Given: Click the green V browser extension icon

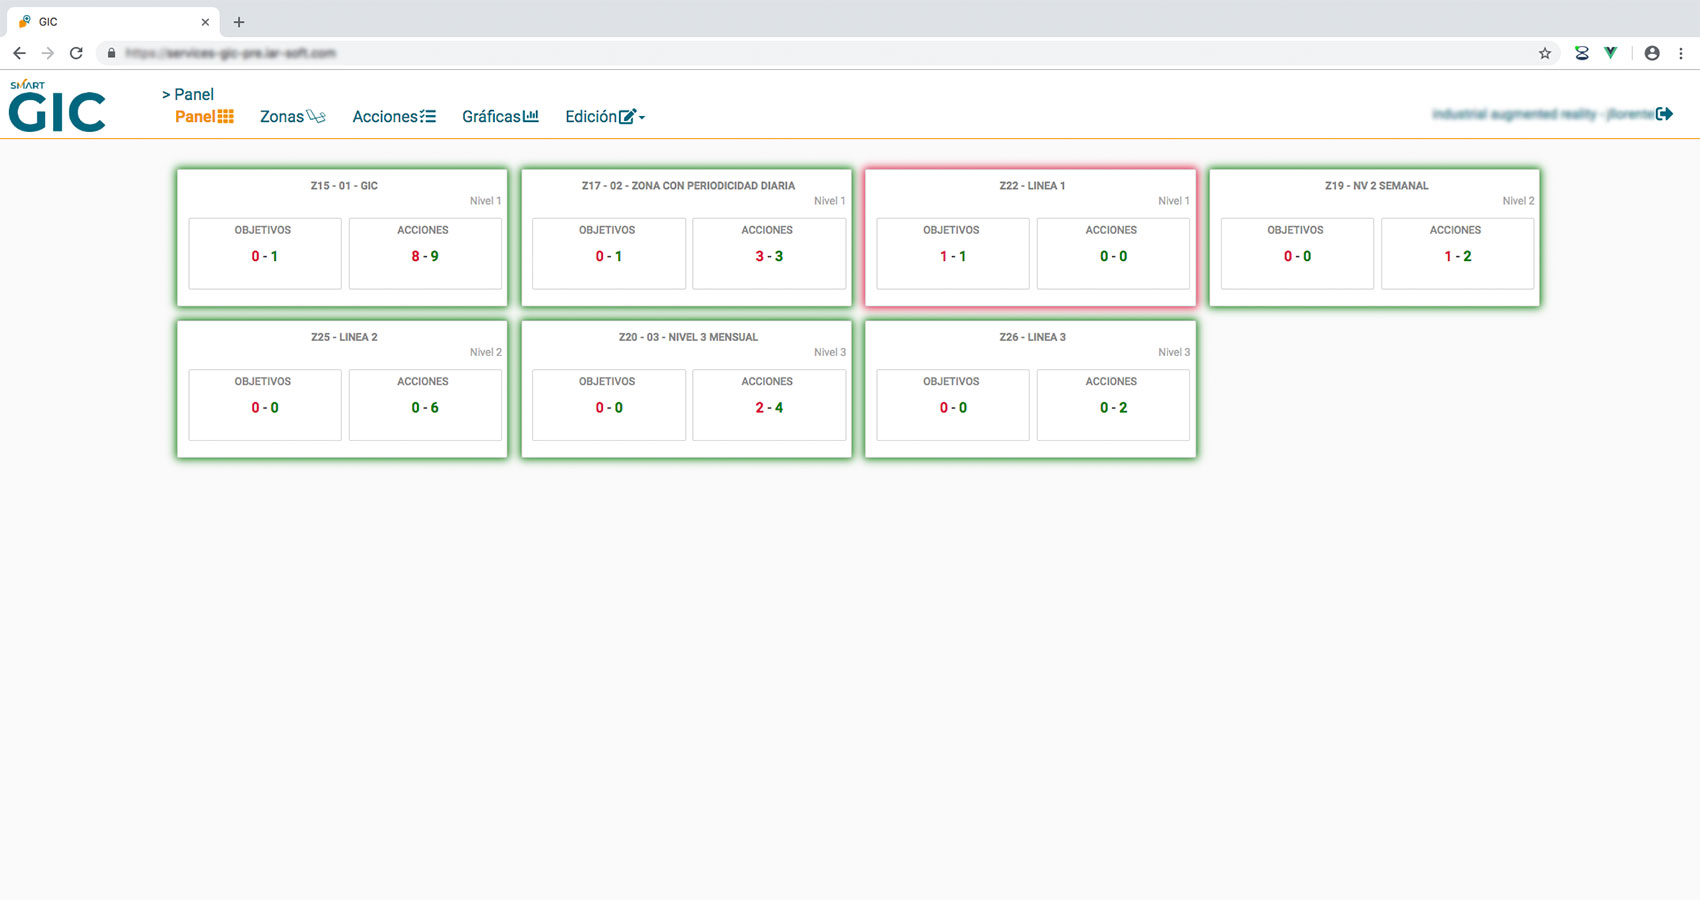Looking at the screenshot, I should [x=1610, y=53].
